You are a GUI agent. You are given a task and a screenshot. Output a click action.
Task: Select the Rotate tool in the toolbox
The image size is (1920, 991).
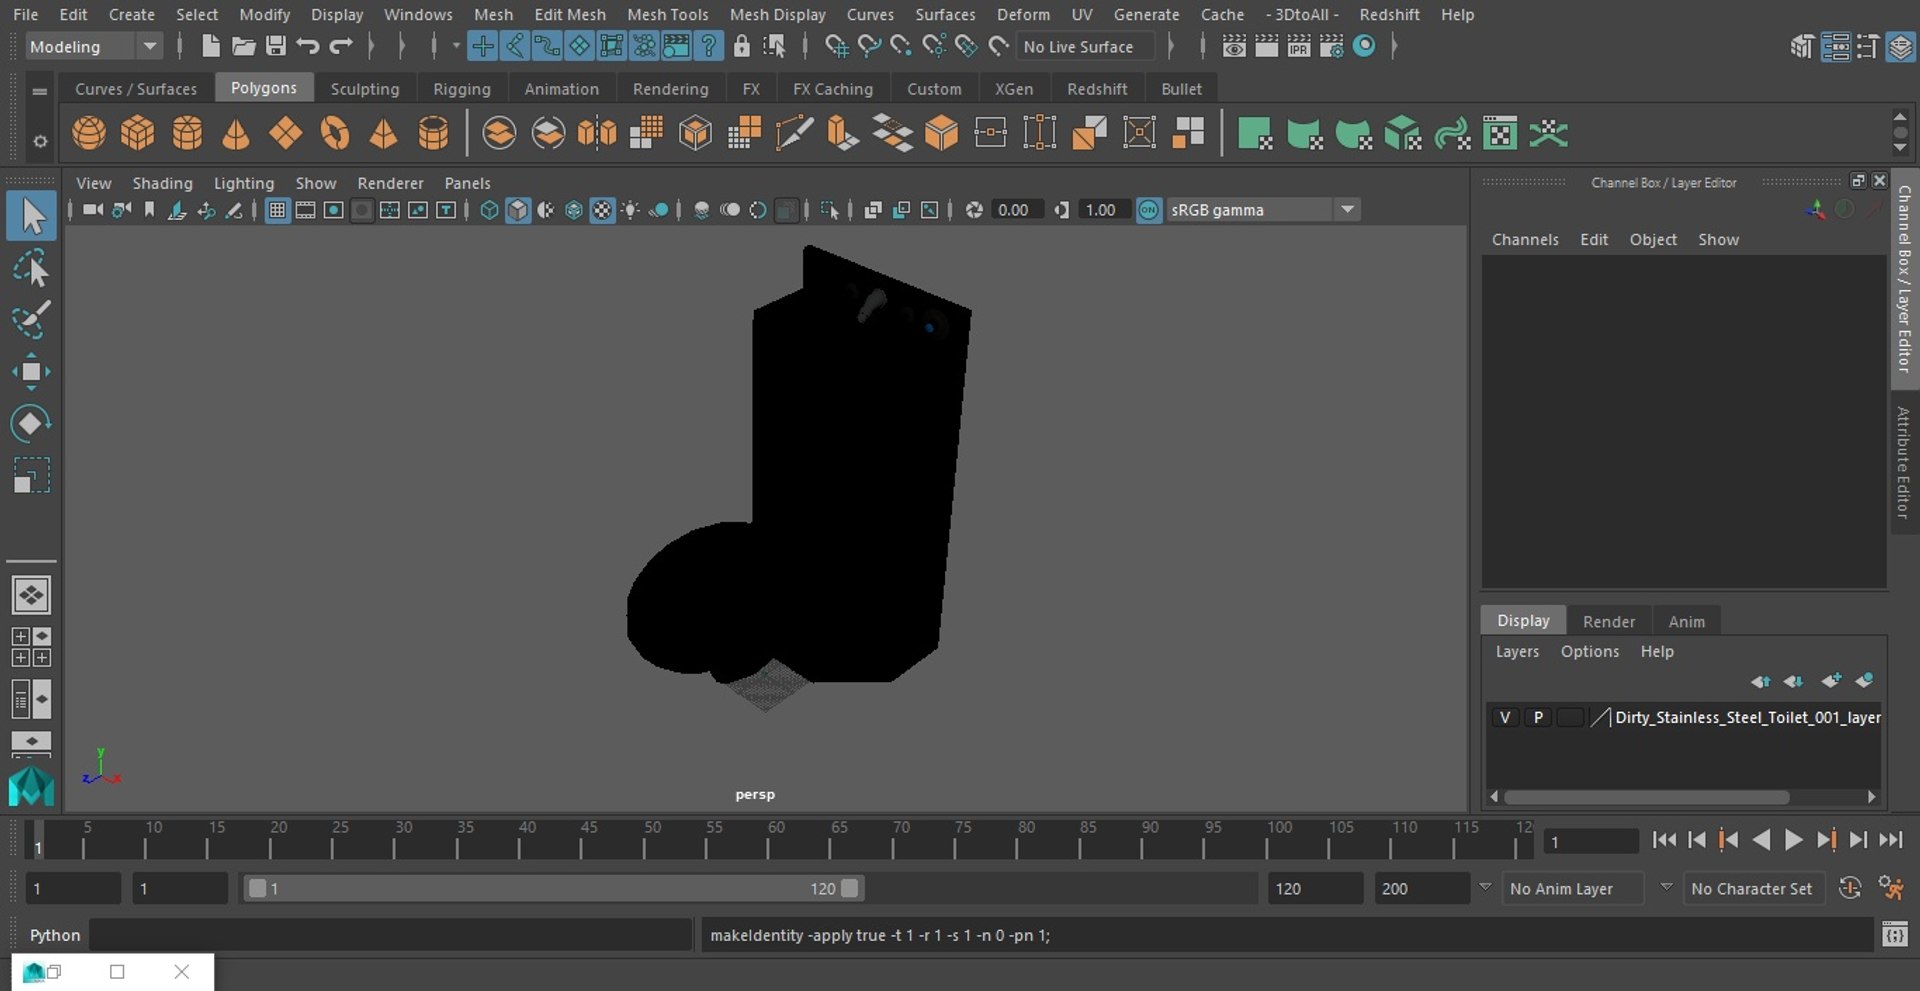(x=31, y=423)
